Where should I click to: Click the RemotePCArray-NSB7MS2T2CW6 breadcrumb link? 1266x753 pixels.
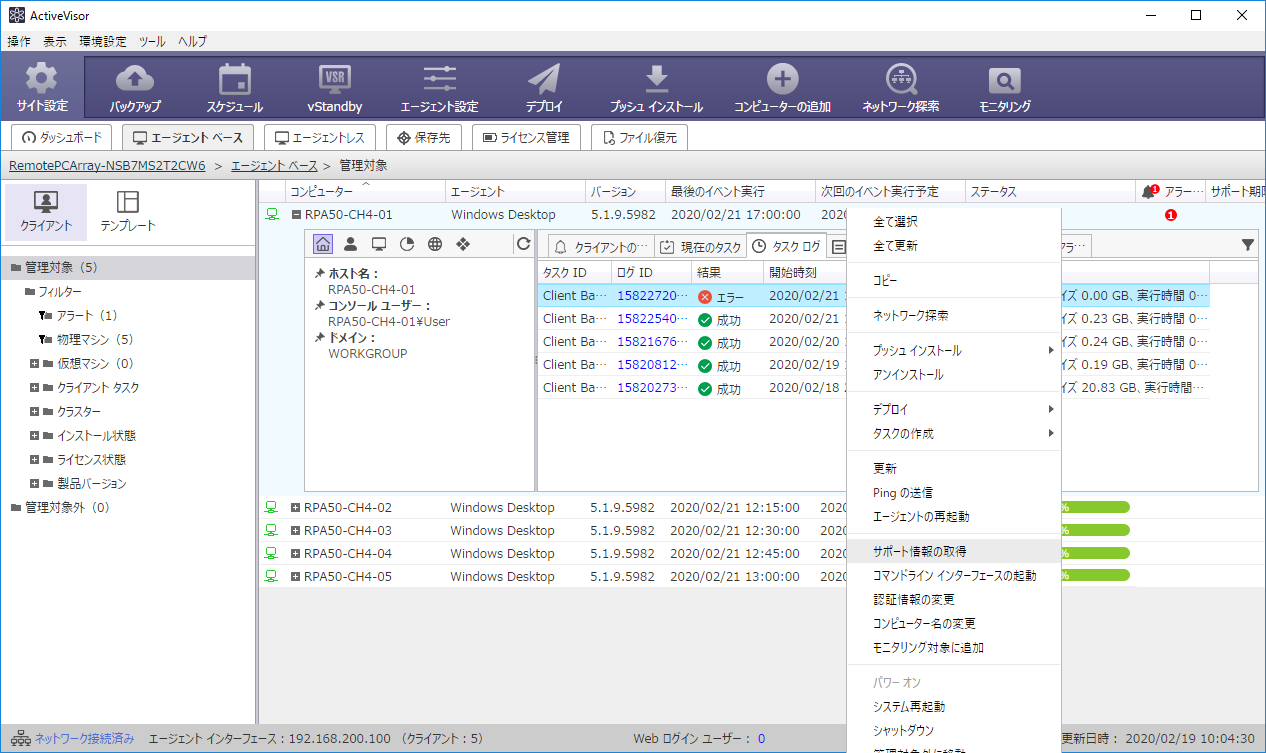(107, 165)
